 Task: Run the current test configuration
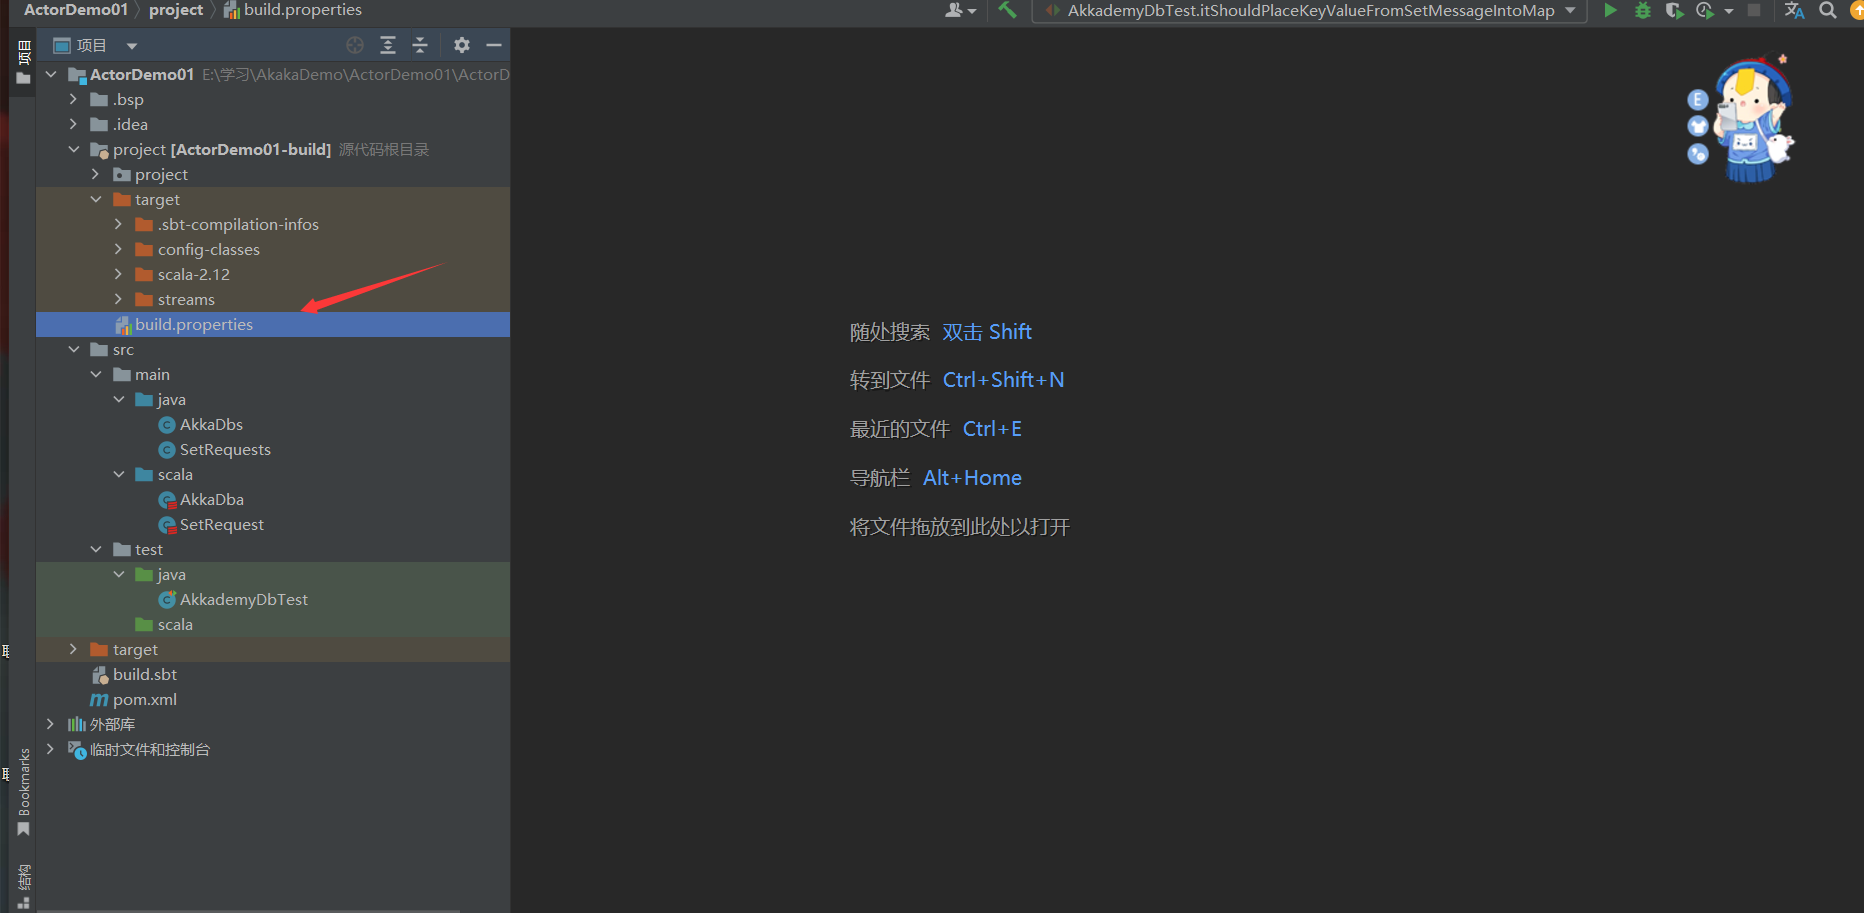coord(1610,10)
